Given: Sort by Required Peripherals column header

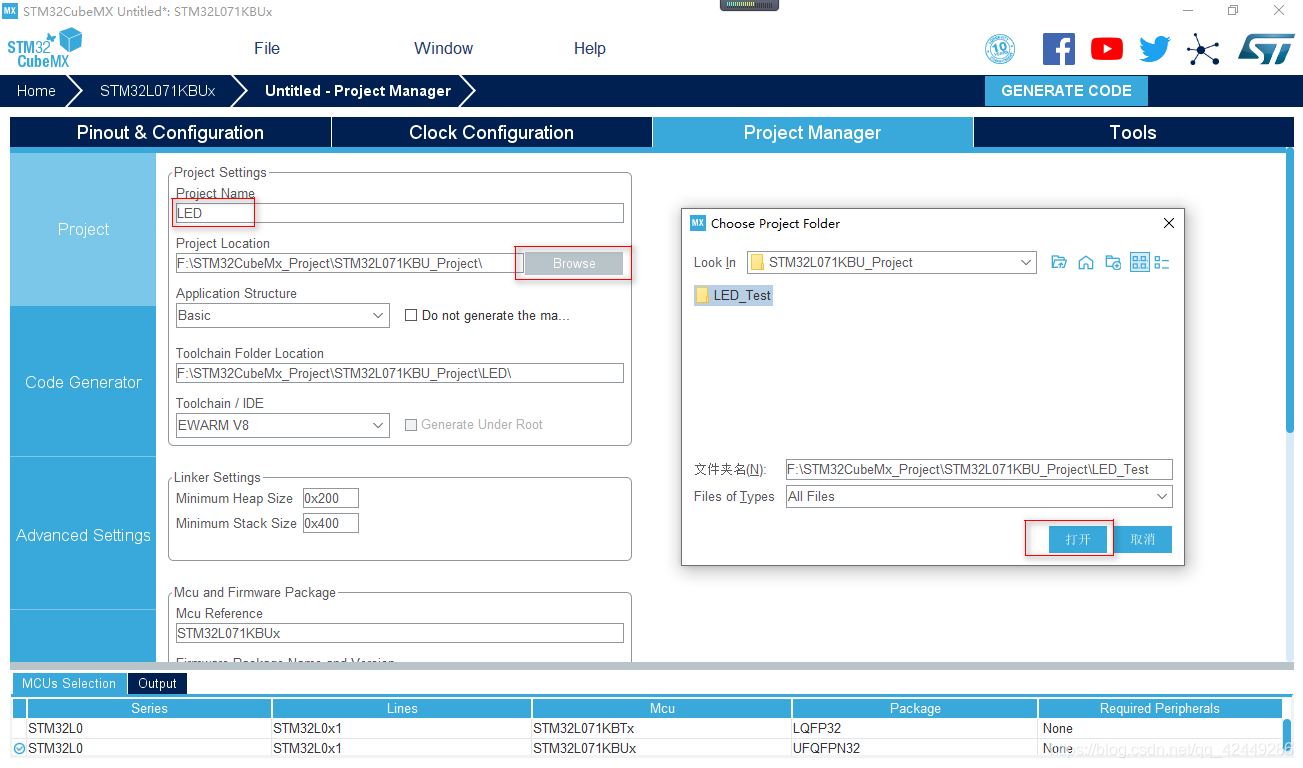Looking at the screenshot, I should [x=1160, y=708].
